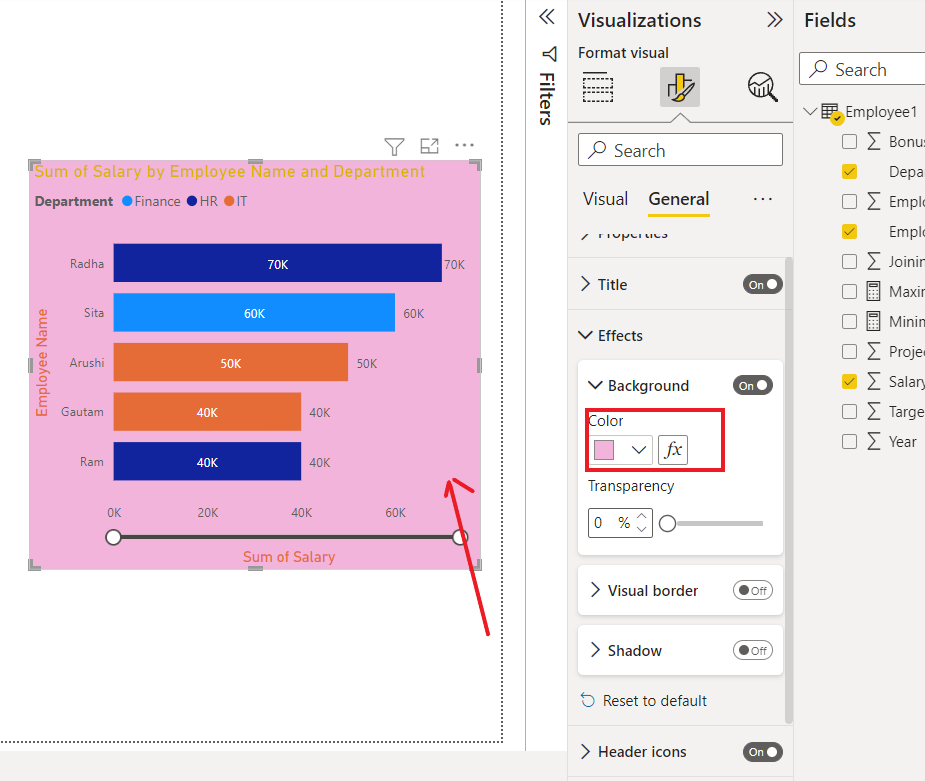Click the Visualizations search box
The height and width of the screenshot is (781, 925).
680,150
